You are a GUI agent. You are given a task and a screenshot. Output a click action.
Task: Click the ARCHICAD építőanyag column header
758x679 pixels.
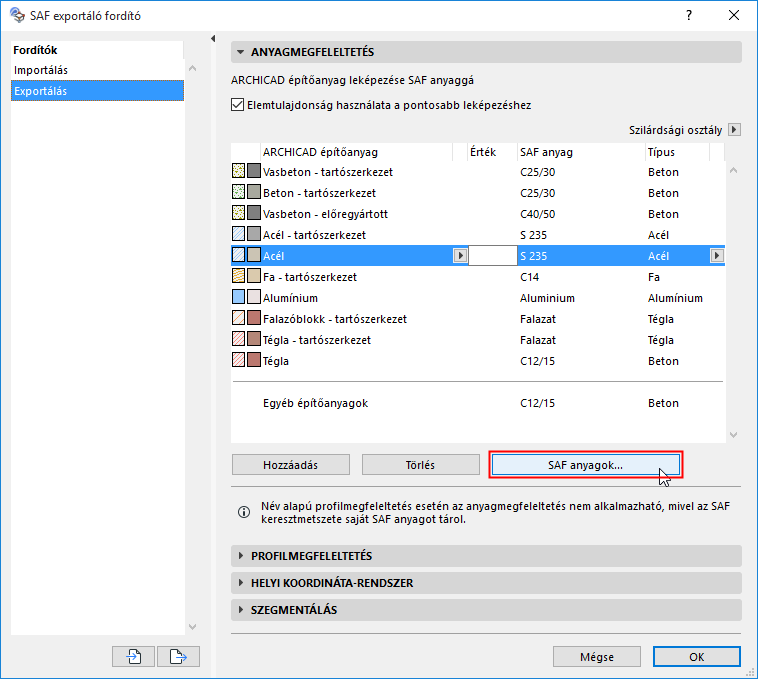[x=356, y=152]
